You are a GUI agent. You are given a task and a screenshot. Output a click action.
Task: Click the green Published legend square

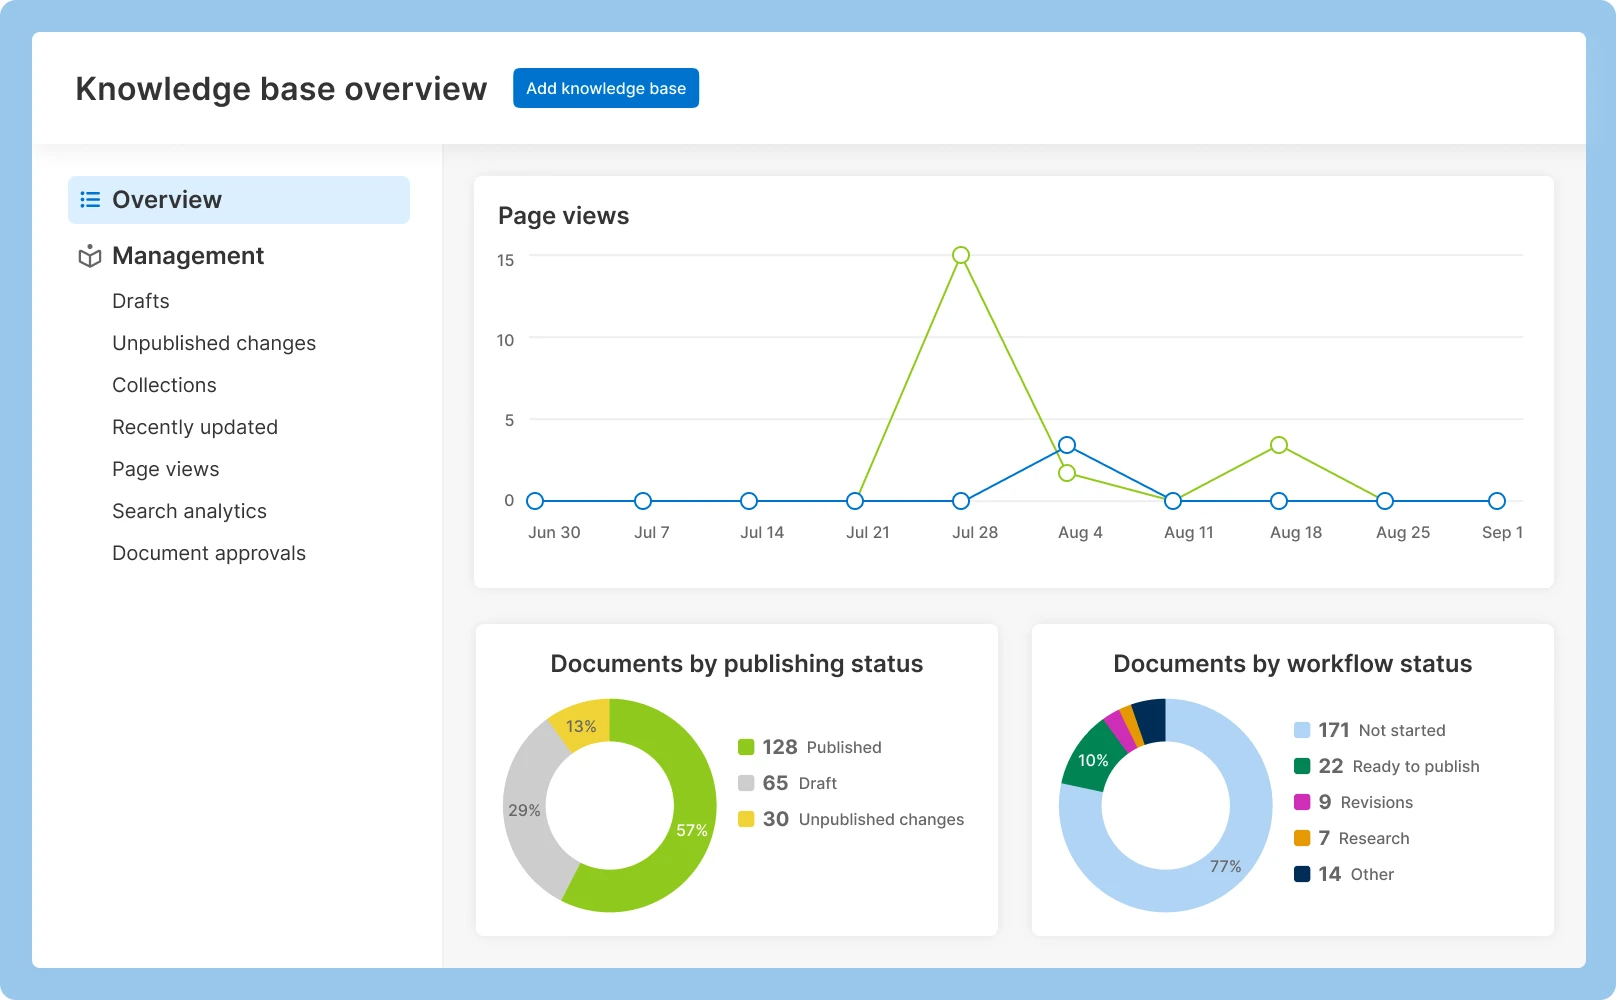[x=746, y=746]
